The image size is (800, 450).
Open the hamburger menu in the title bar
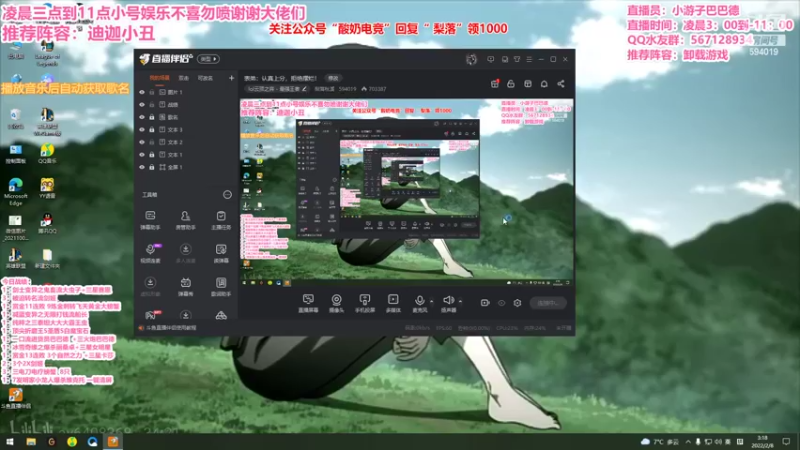[x=529, y=59]
